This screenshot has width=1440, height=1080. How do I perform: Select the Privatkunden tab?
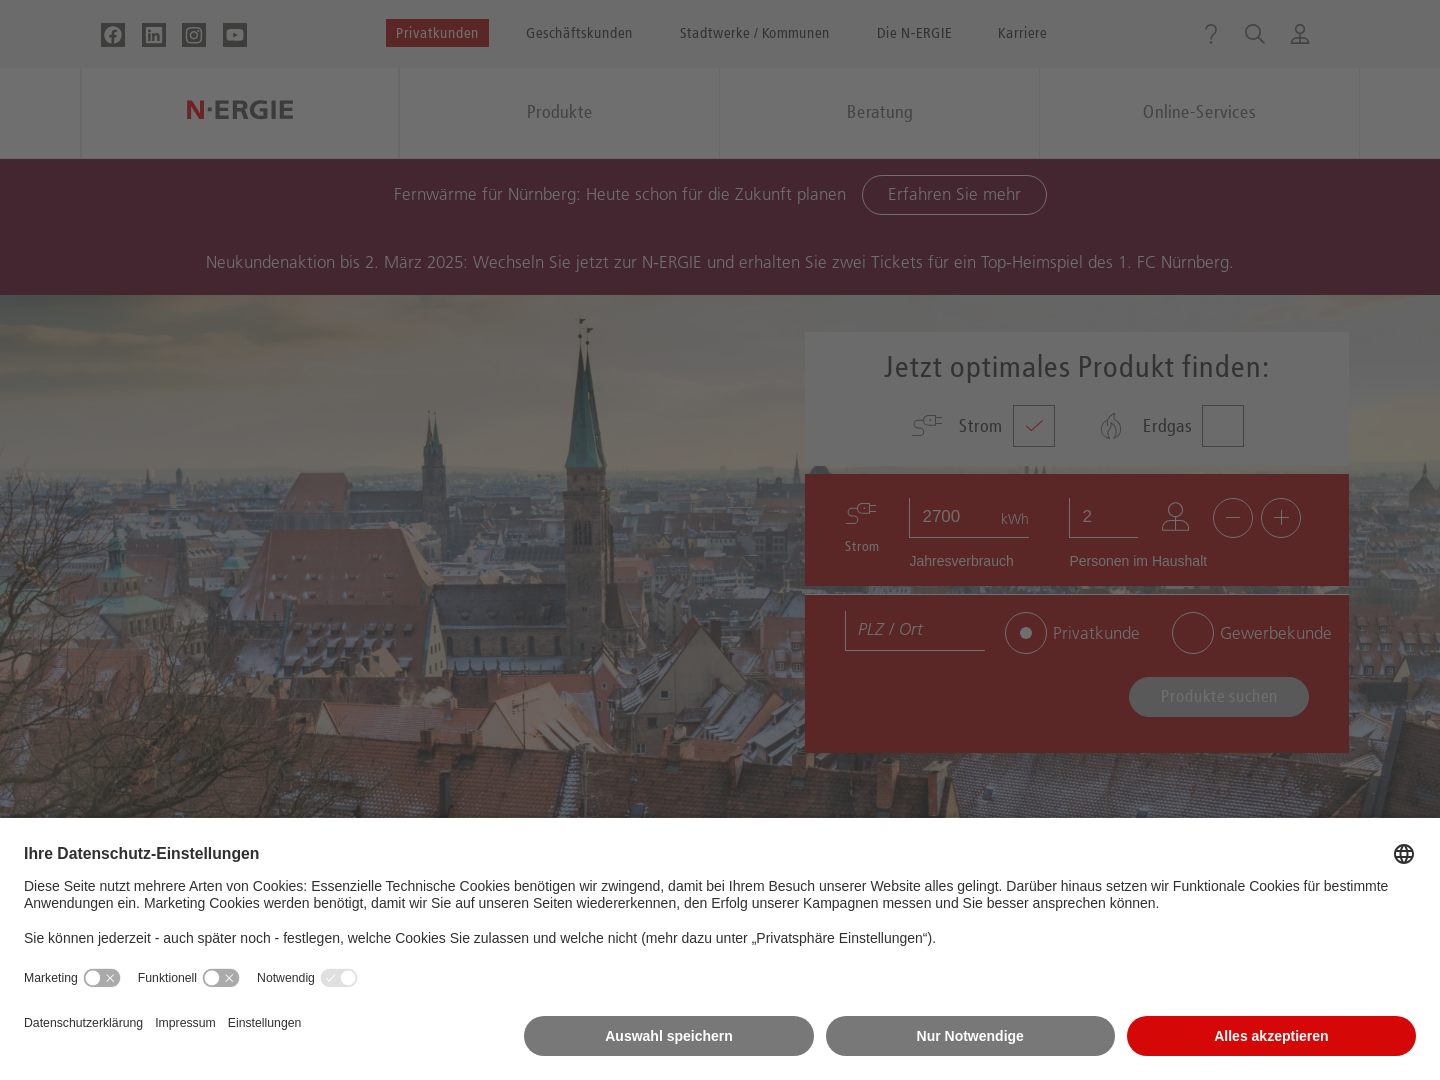[x=437, y=33]
